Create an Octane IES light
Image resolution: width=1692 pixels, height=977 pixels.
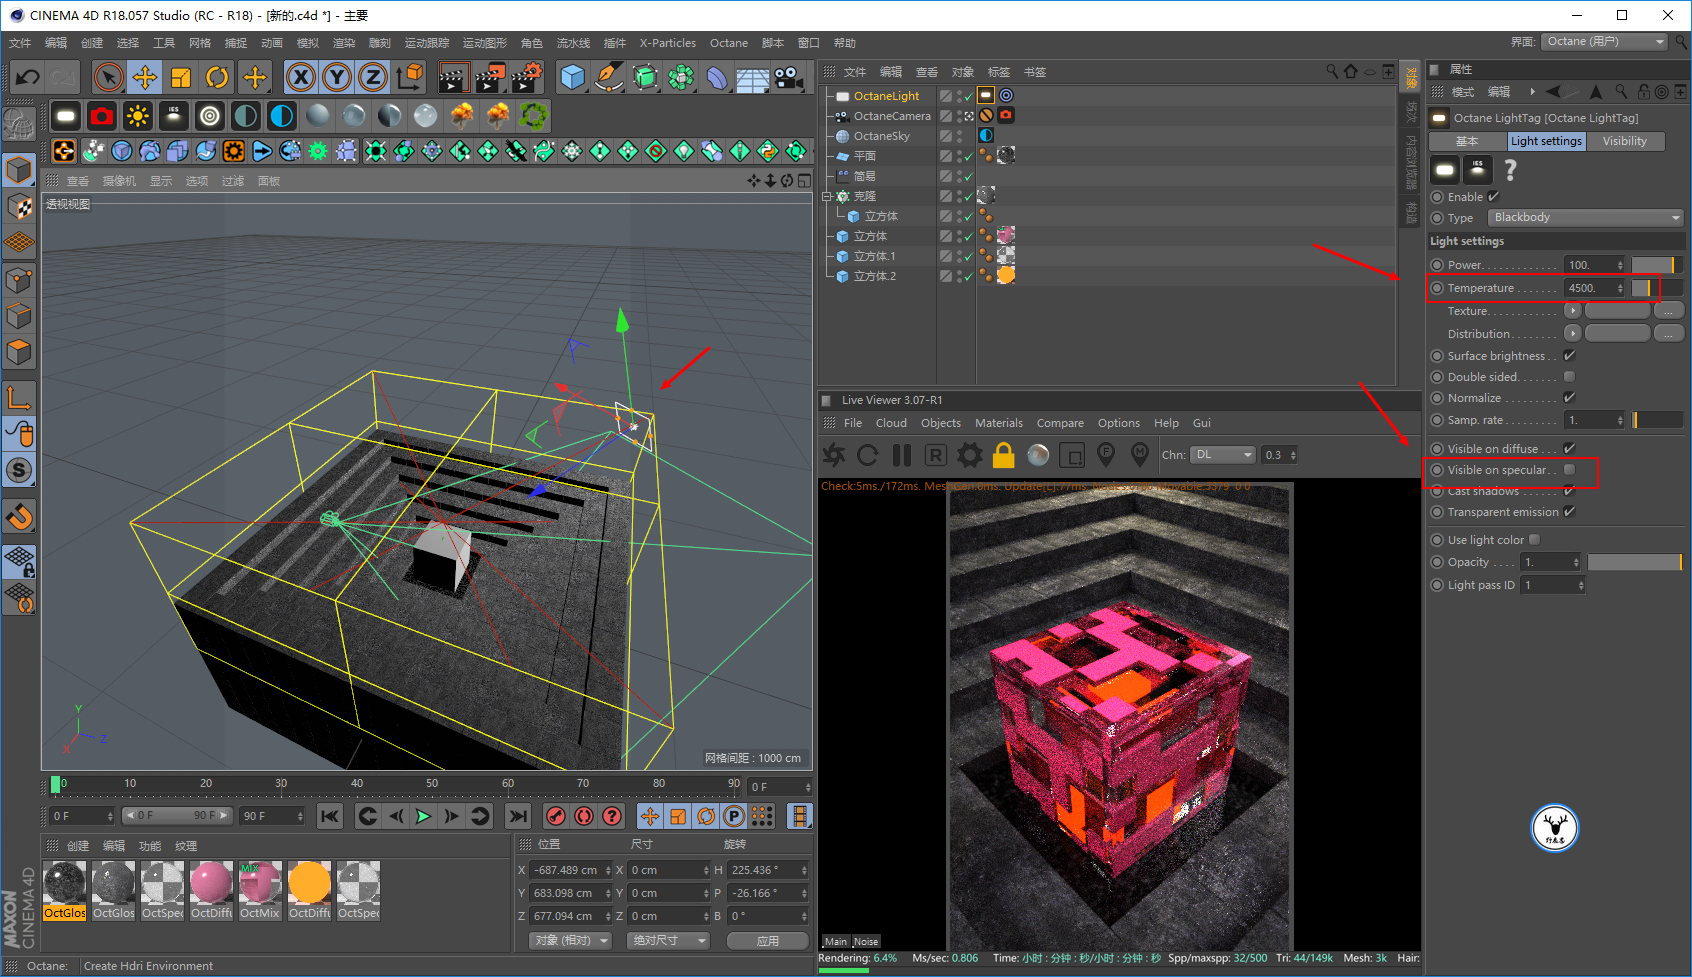click(174, 116)
